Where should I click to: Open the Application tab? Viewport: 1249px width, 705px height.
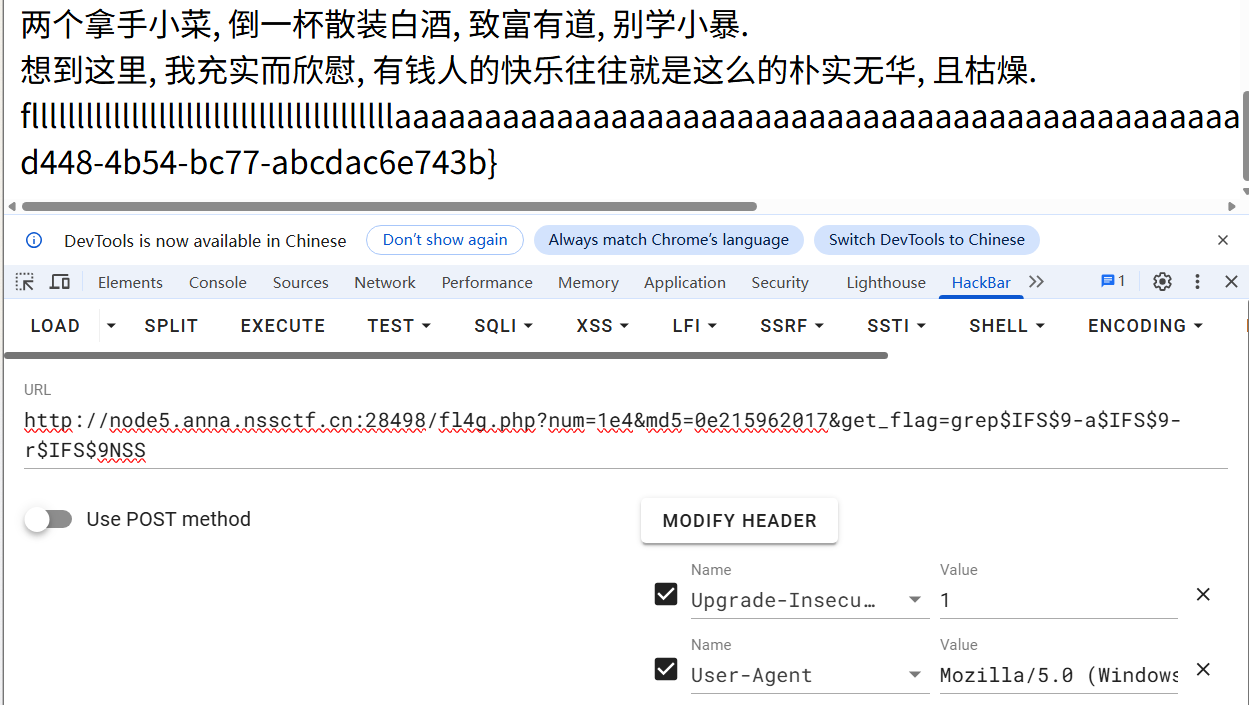[685, 282]
